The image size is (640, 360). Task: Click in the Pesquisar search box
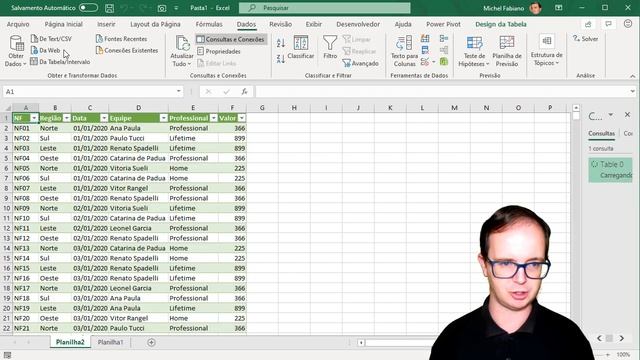[324, 8]
